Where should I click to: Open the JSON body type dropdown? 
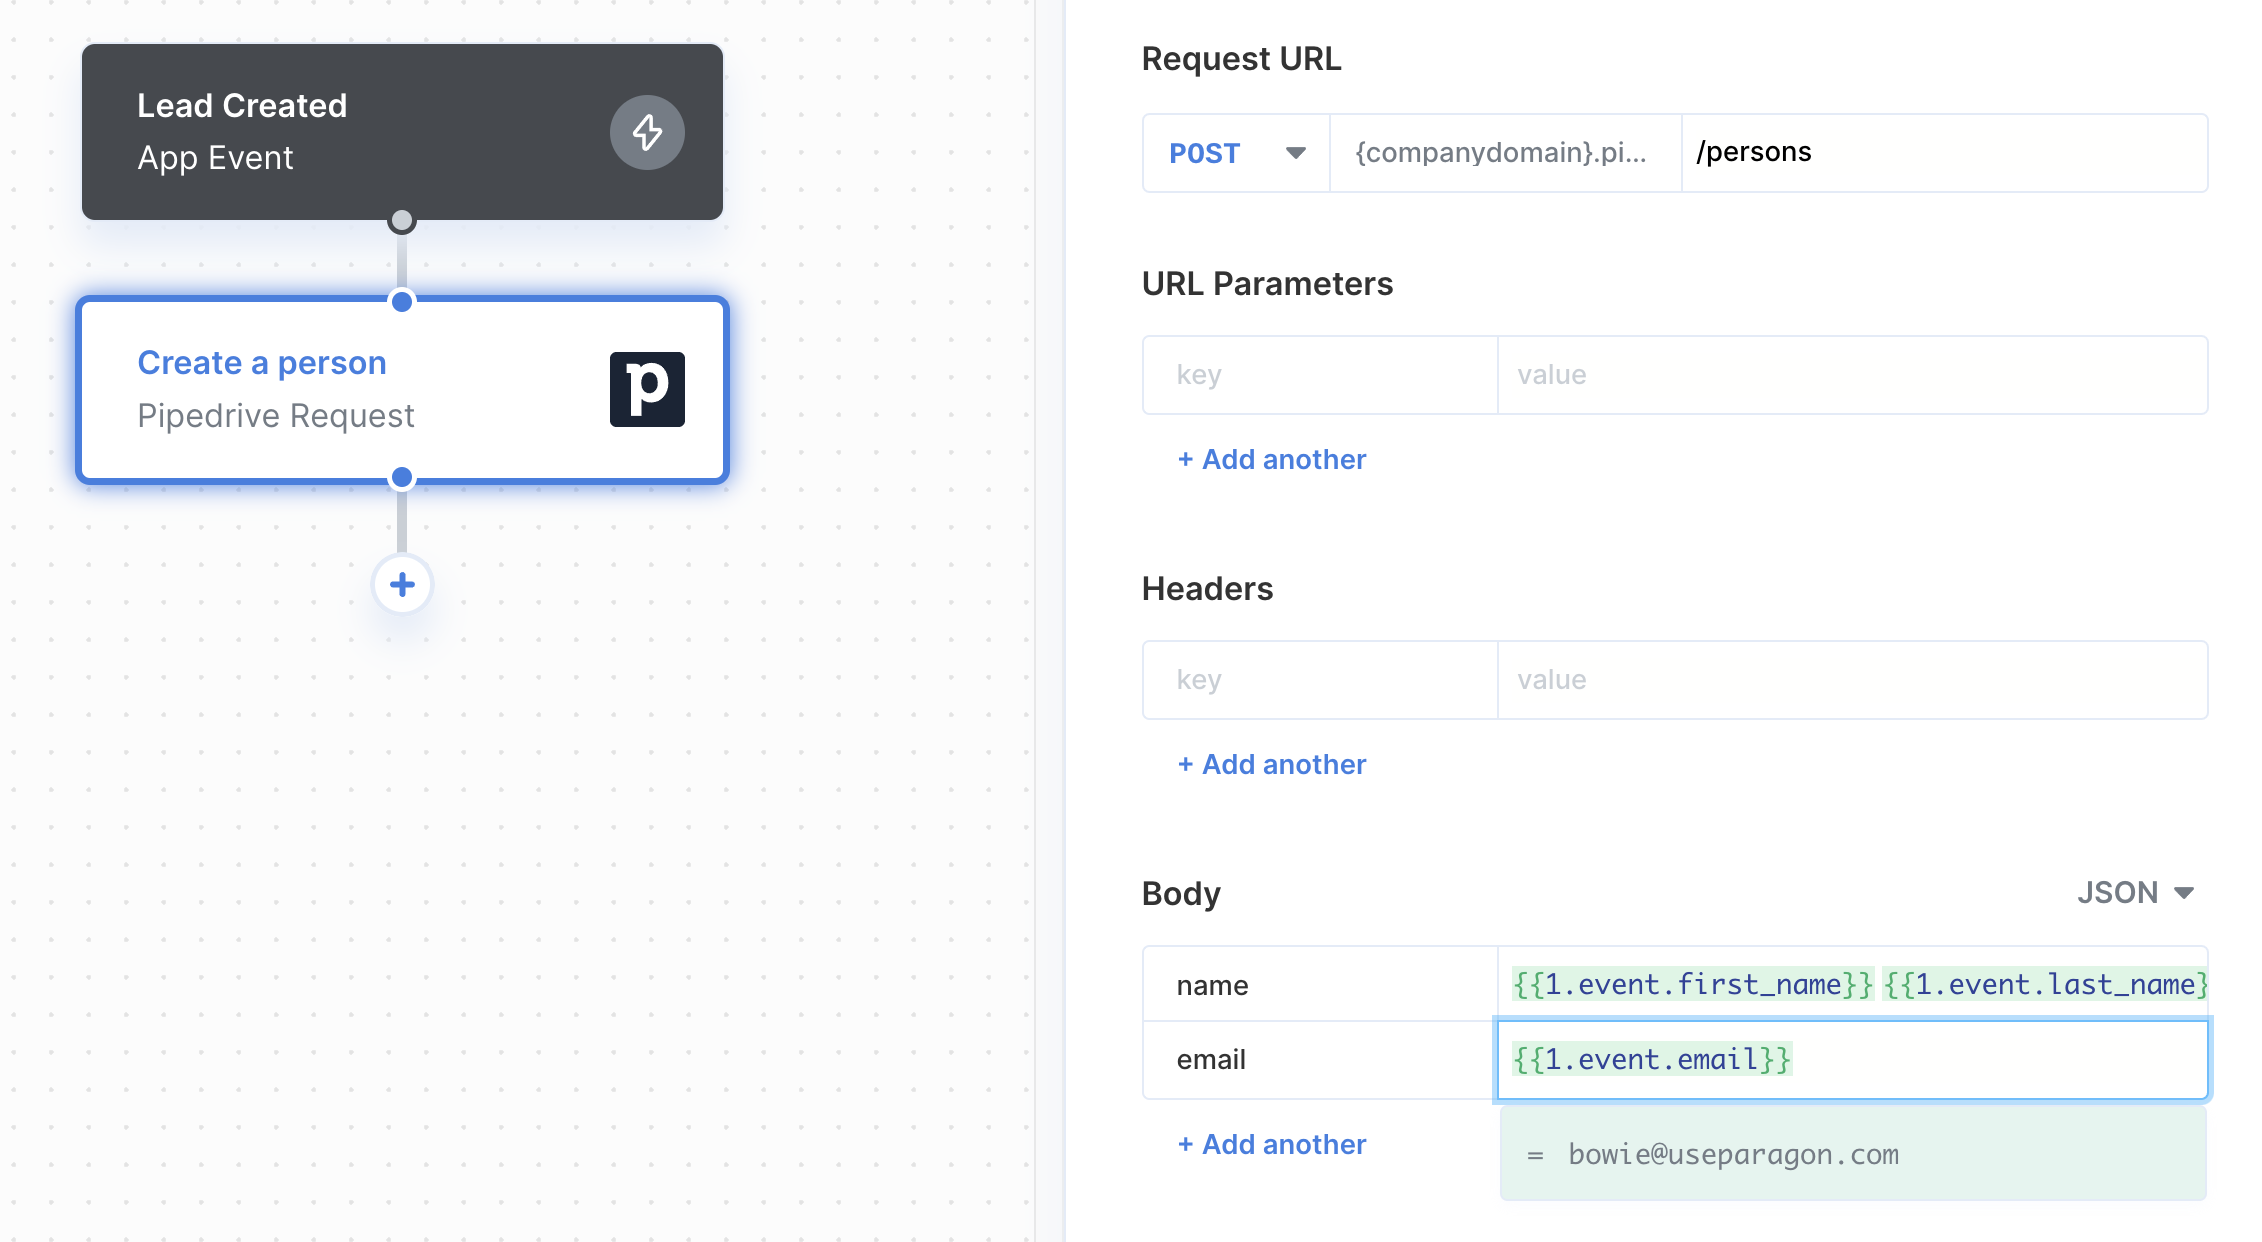(x=2135, y=892)
